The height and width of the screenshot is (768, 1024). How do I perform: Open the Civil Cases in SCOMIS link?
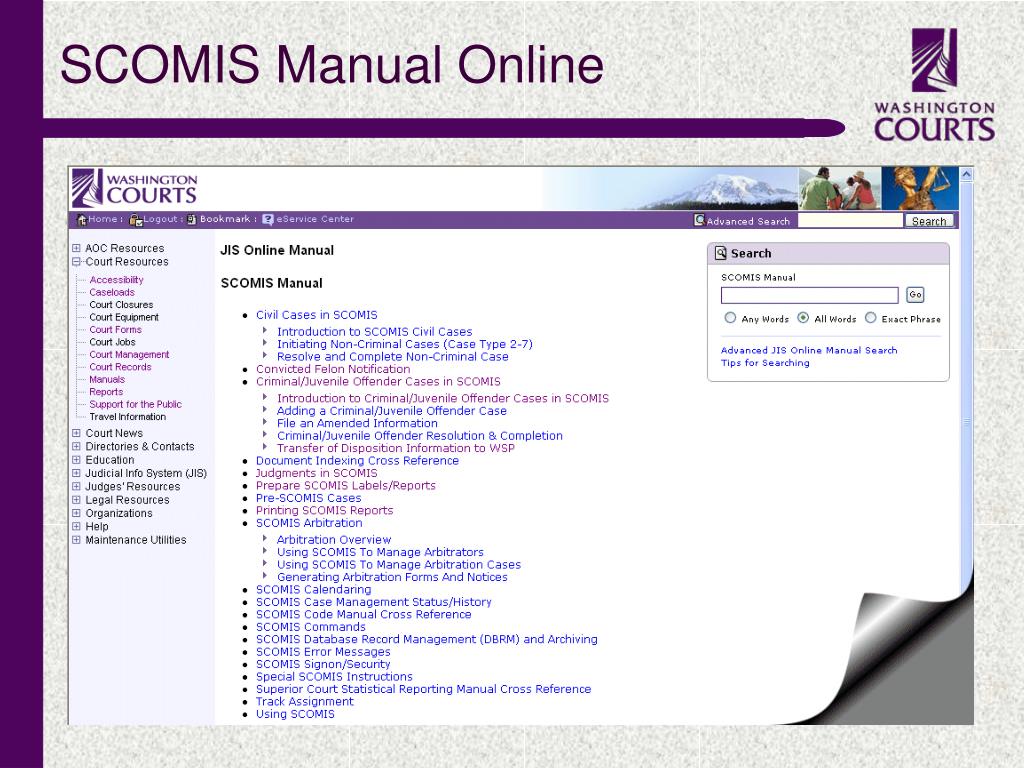pyautogui.click(x=317, y=315)
